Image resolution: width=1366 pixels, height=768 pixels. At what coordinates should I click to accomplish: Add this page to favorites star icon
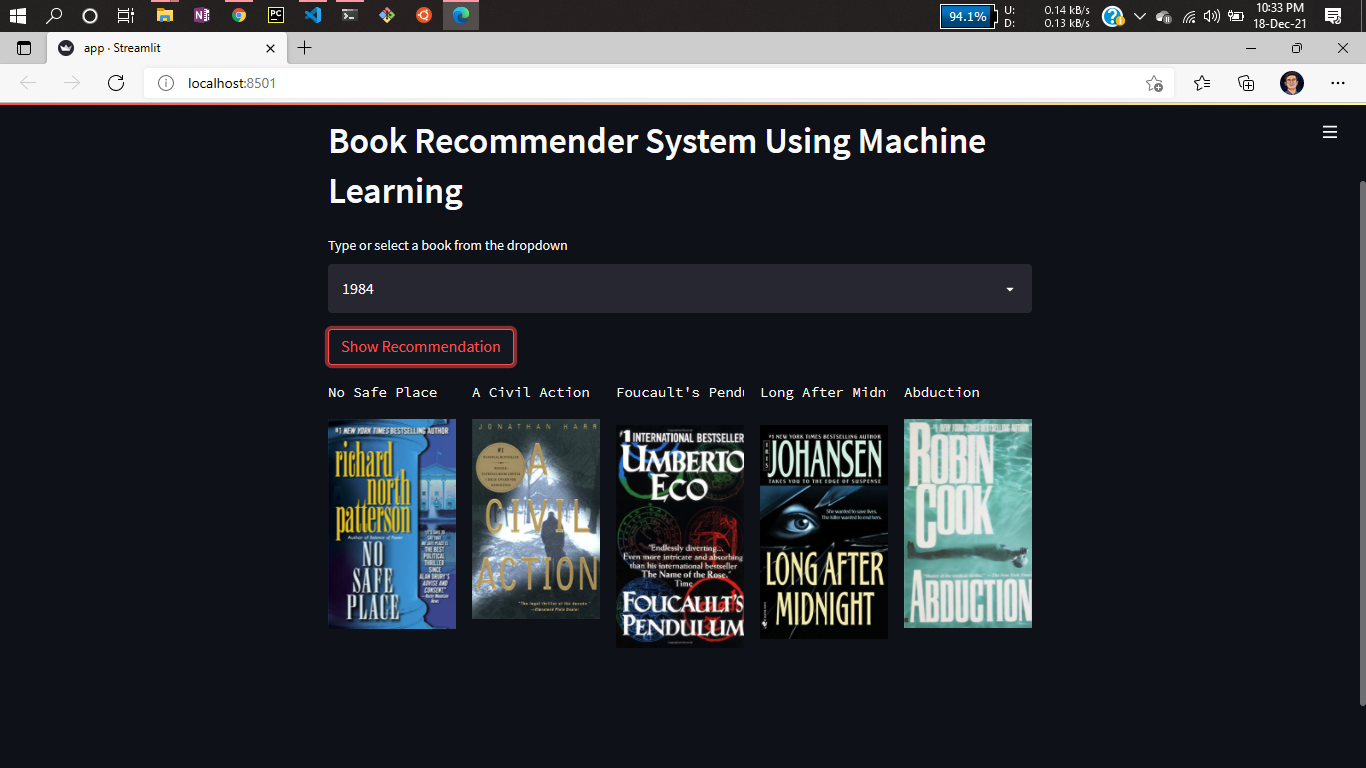pyautogui.click(x=1154, y=83)
